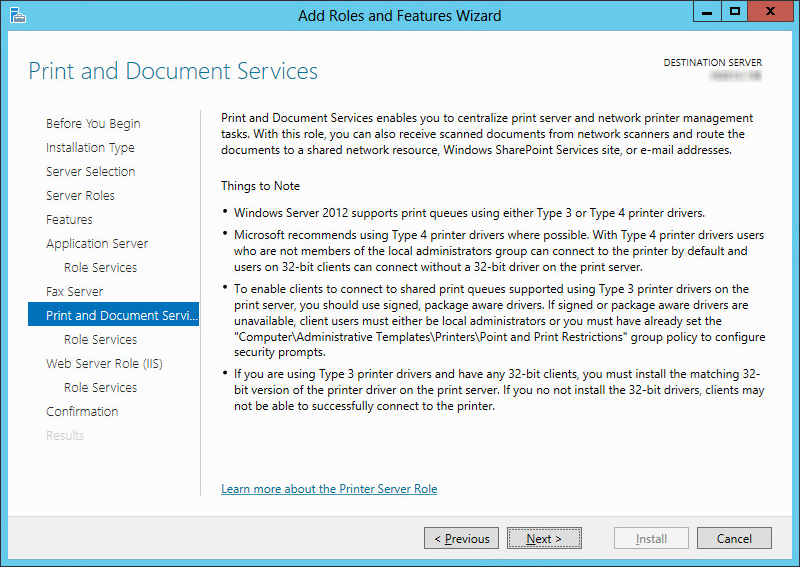
Task: Open the Application Server page
Action: tap(97, 244)
